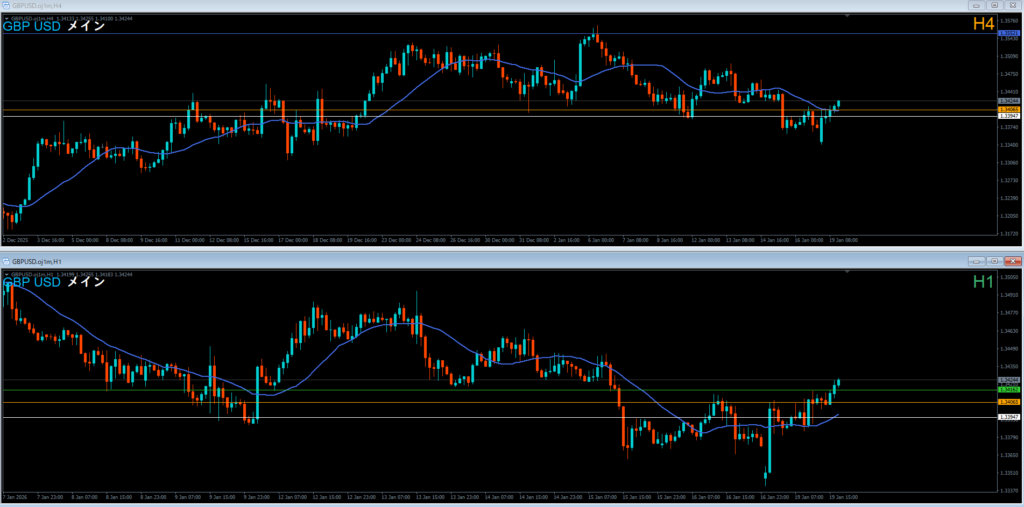Viewport: 1024px width, 507px height.
Task: Open one-click trading arrow in H1 chart
Action: coord(7,274)
